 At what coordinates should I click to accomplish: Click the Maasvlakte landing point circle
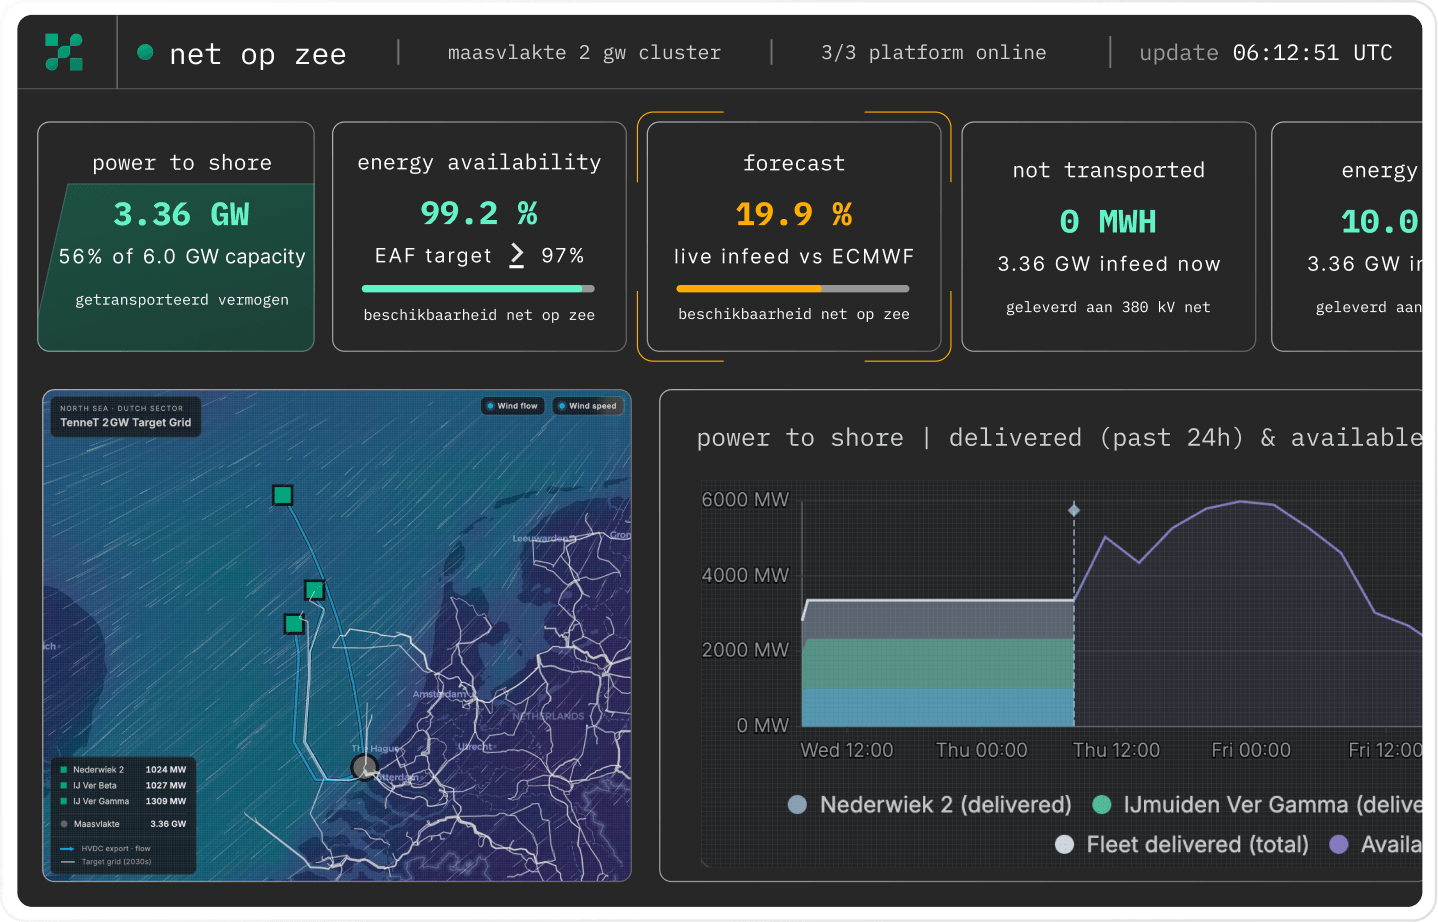[x=364, y=767]
